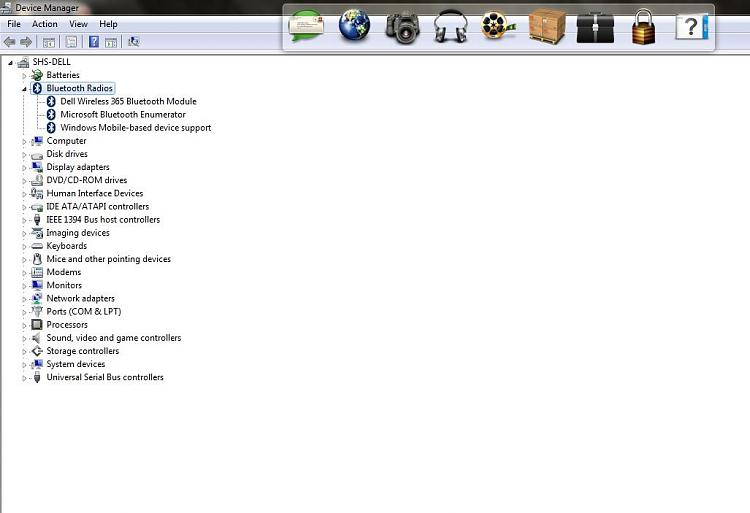Expand the DVD/CD-ROM drives node
The height and width of the screenshot is (513, 750).
[x=24, y=181]
